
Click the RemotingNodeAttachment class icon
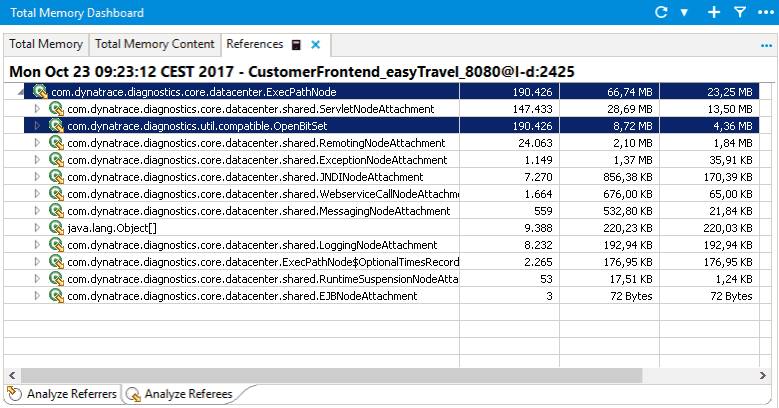click(56, 143)
